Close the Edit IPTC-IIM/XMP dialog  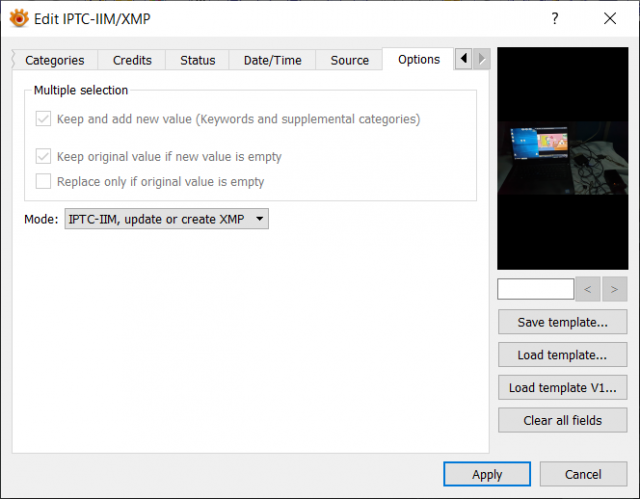[610, 18]
